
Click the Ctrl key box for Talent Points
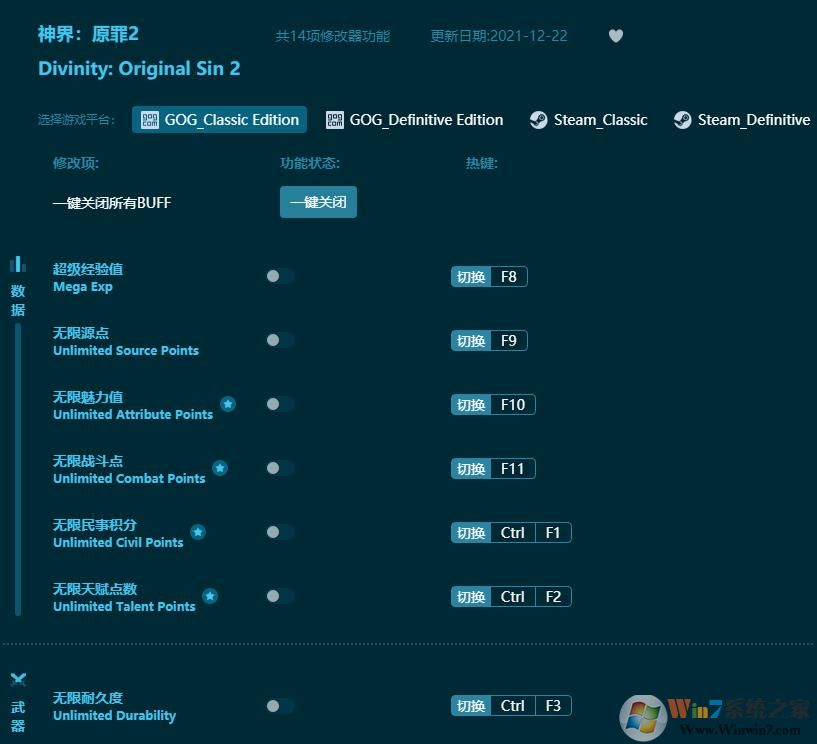pyautogui.click(x=513, y=597)
